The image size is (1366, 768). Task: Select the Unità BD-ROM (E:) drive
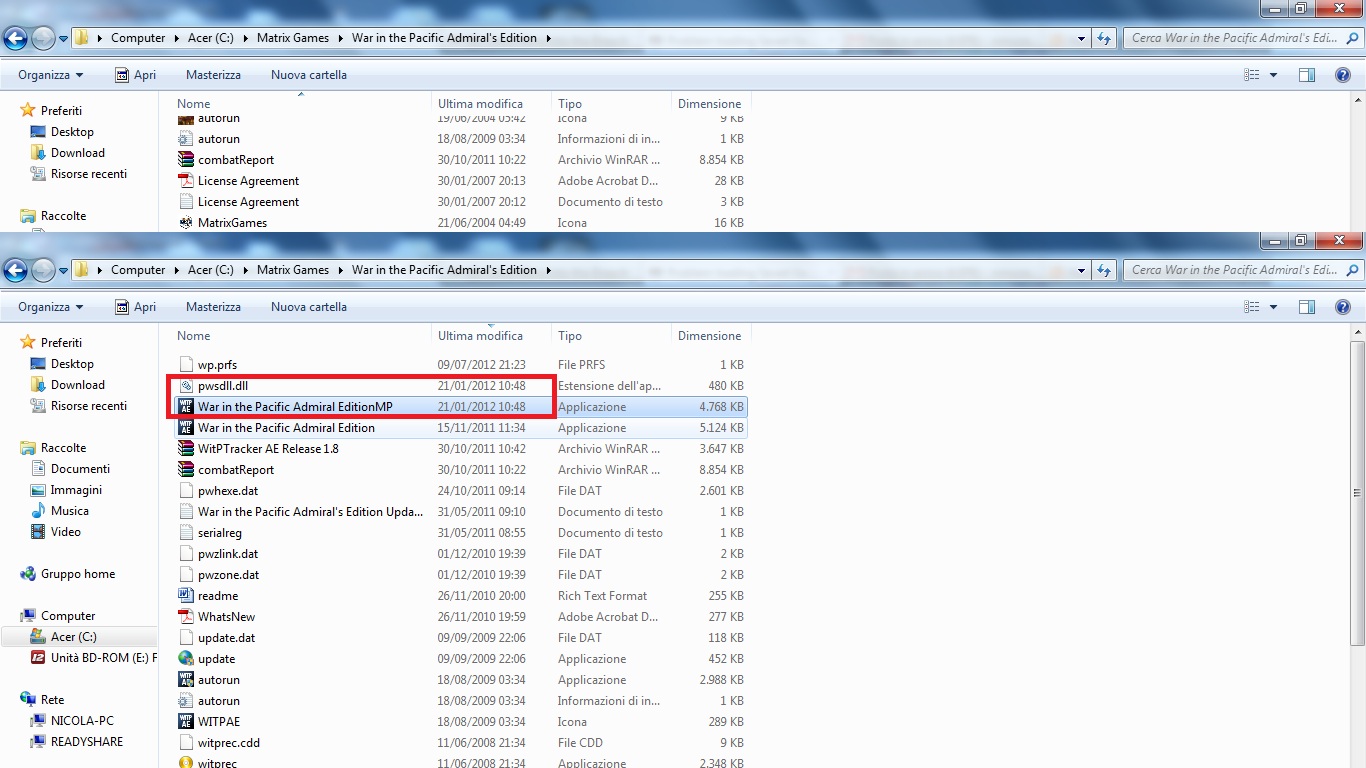pos(93,658)
